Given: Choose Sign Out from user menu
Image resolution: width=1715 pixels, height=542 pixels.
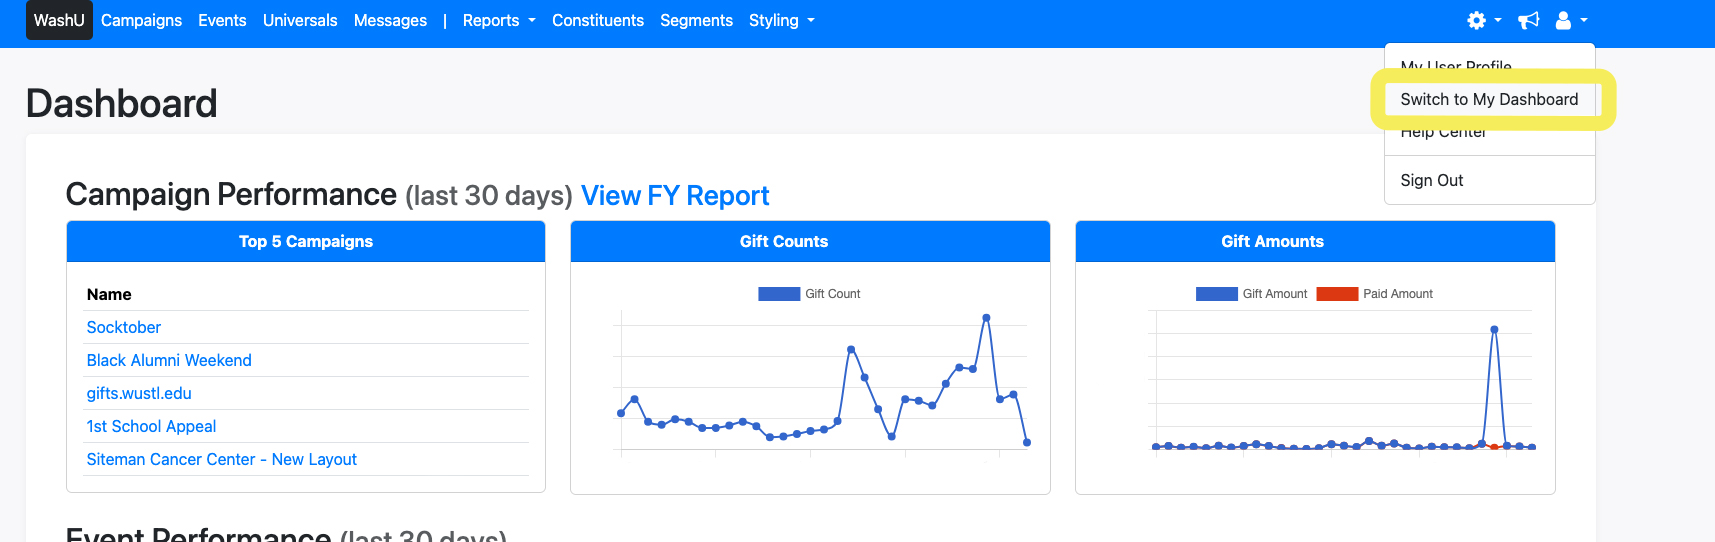Looking at the screenshot, I should tap(1432, 180).
